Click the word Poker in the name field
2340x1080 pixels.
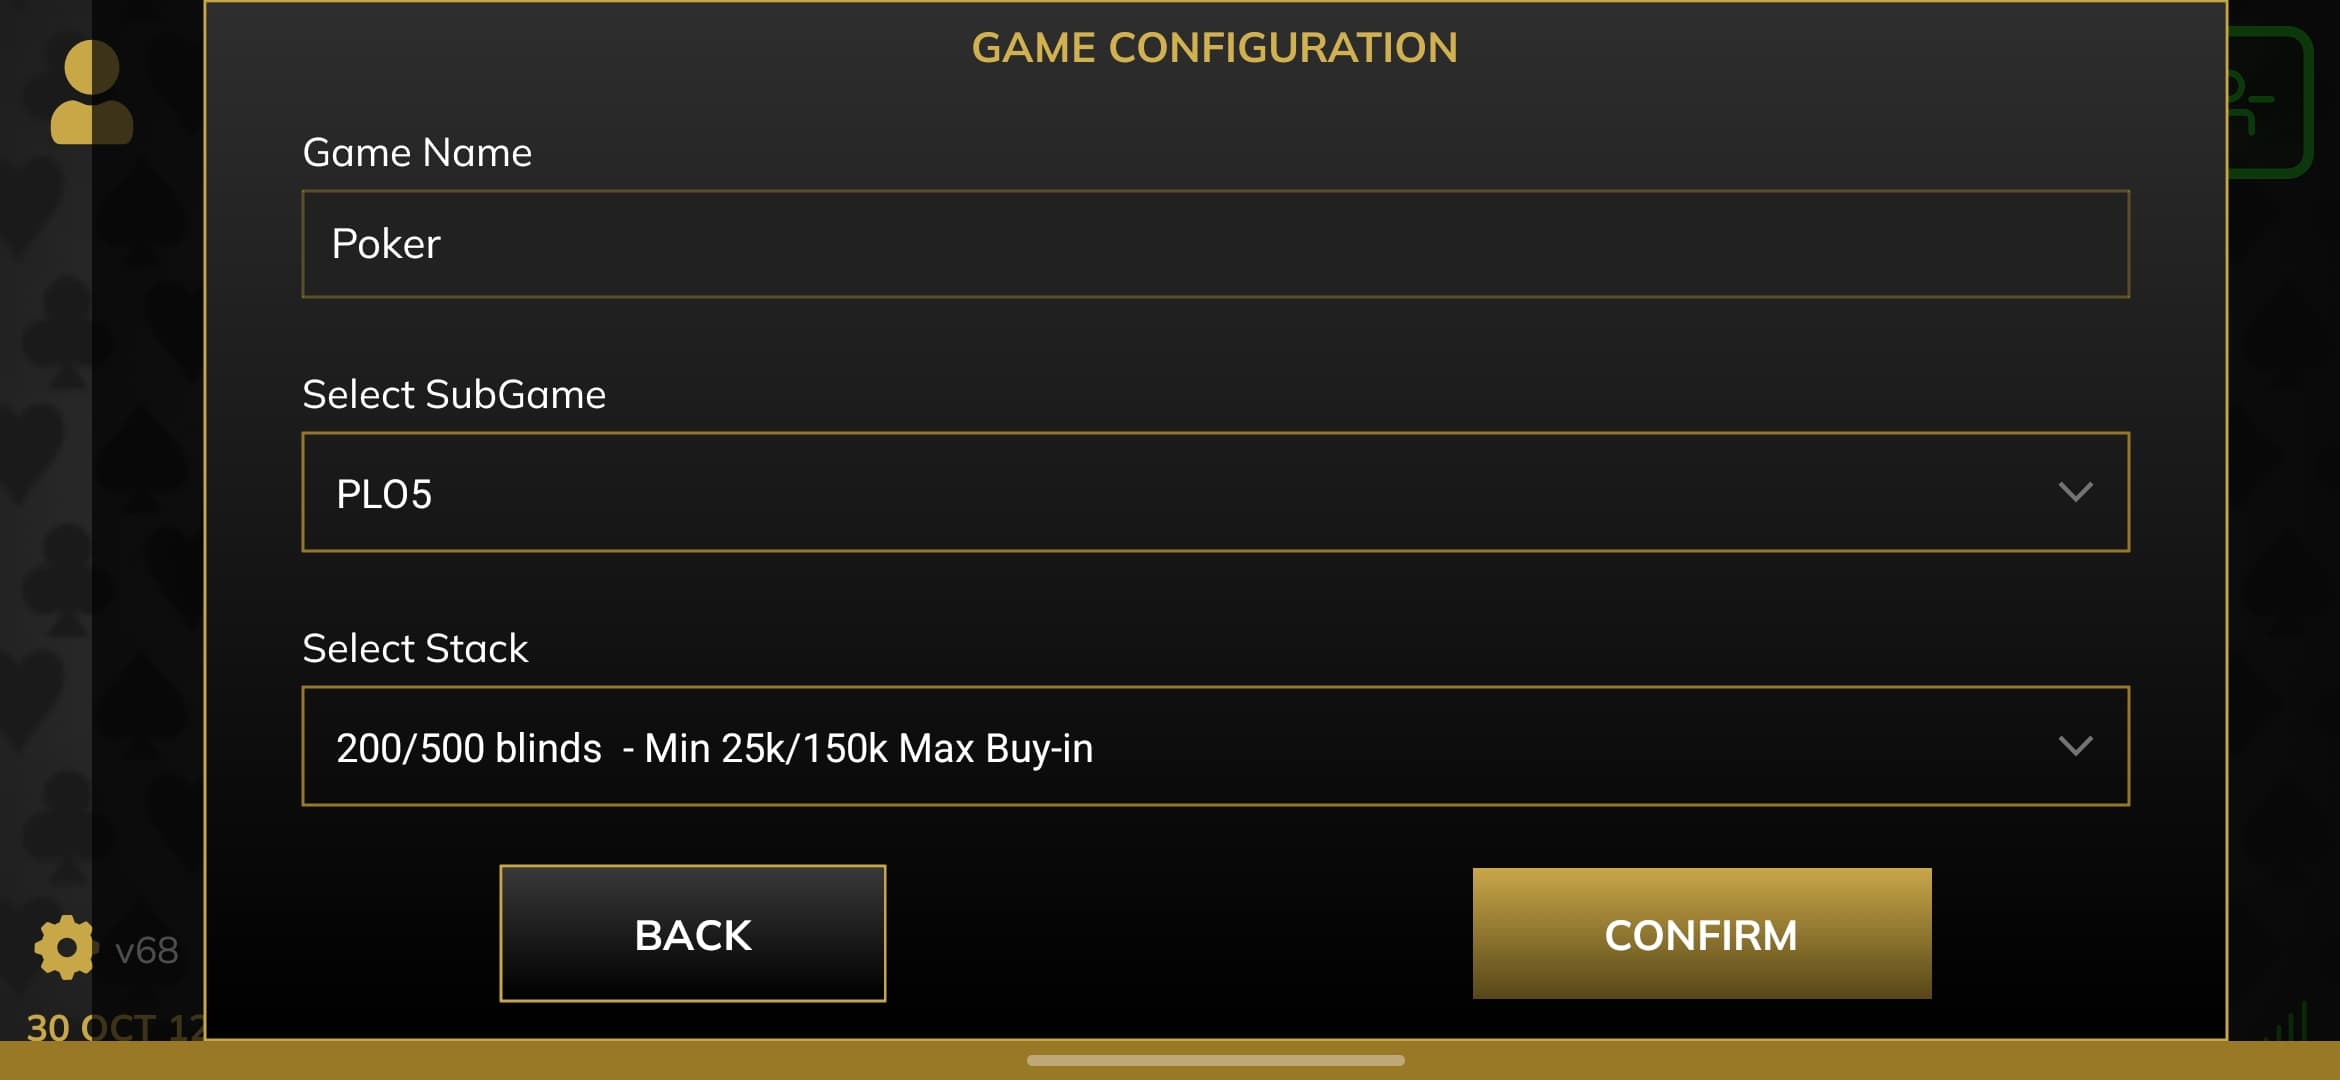pos(386,244)
